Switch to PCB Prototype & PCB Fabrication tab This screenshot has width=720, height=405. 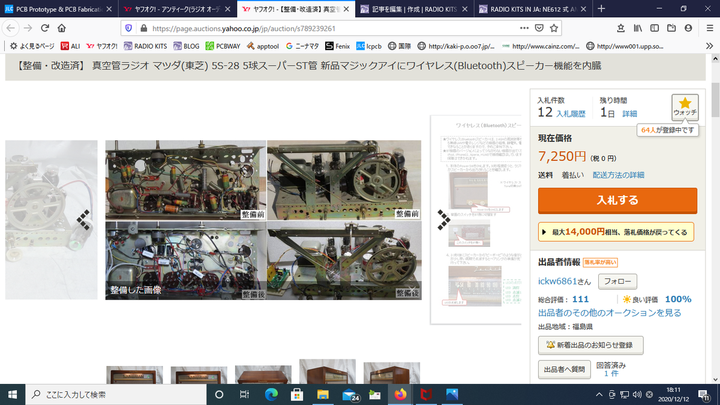tap(58, 8)
